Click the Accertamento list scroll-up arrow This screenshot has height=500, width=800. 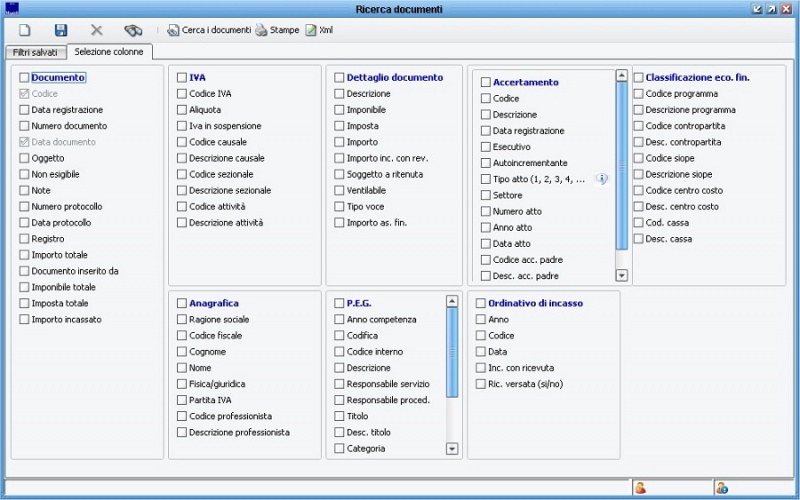pos(621,76)
